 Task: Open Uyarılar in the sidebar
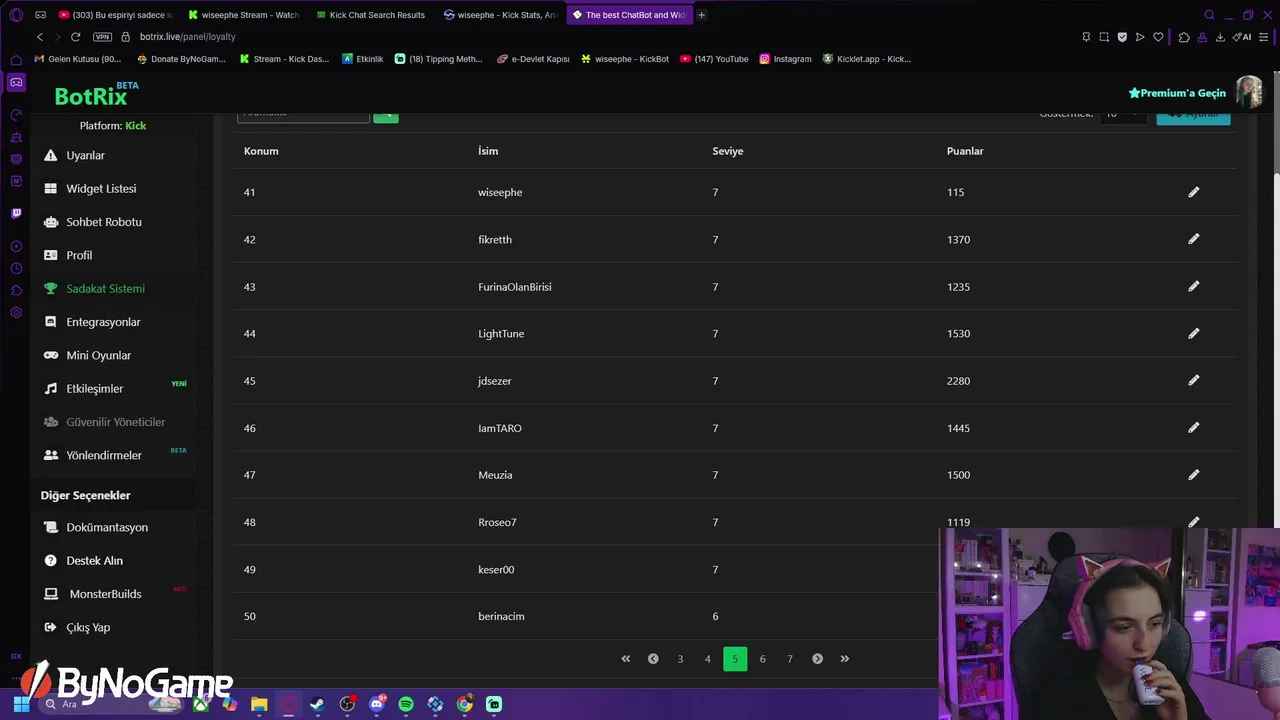(x=85, y=155)
